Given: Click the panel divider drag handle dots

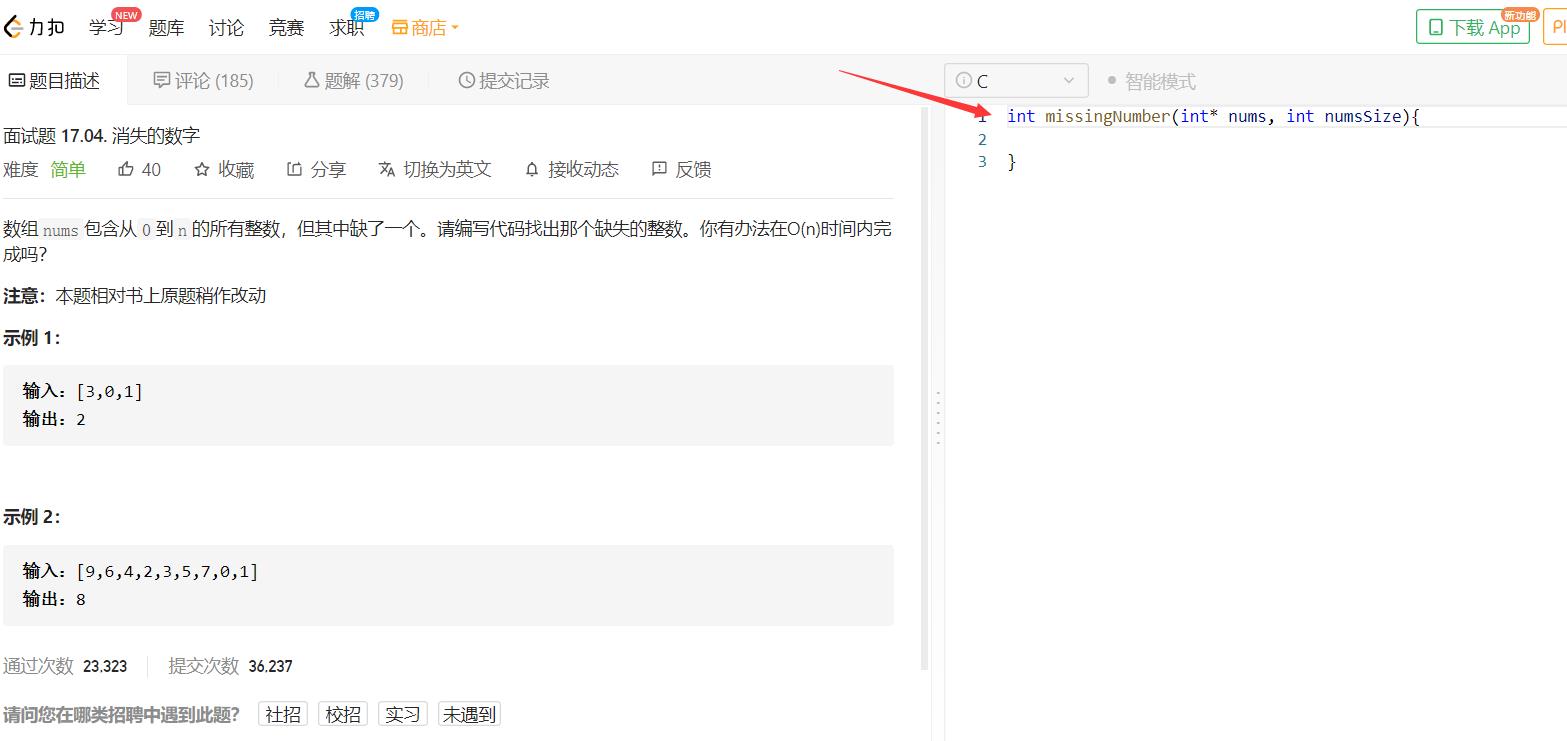Looking at the screenshot, I should pos(938,418).
